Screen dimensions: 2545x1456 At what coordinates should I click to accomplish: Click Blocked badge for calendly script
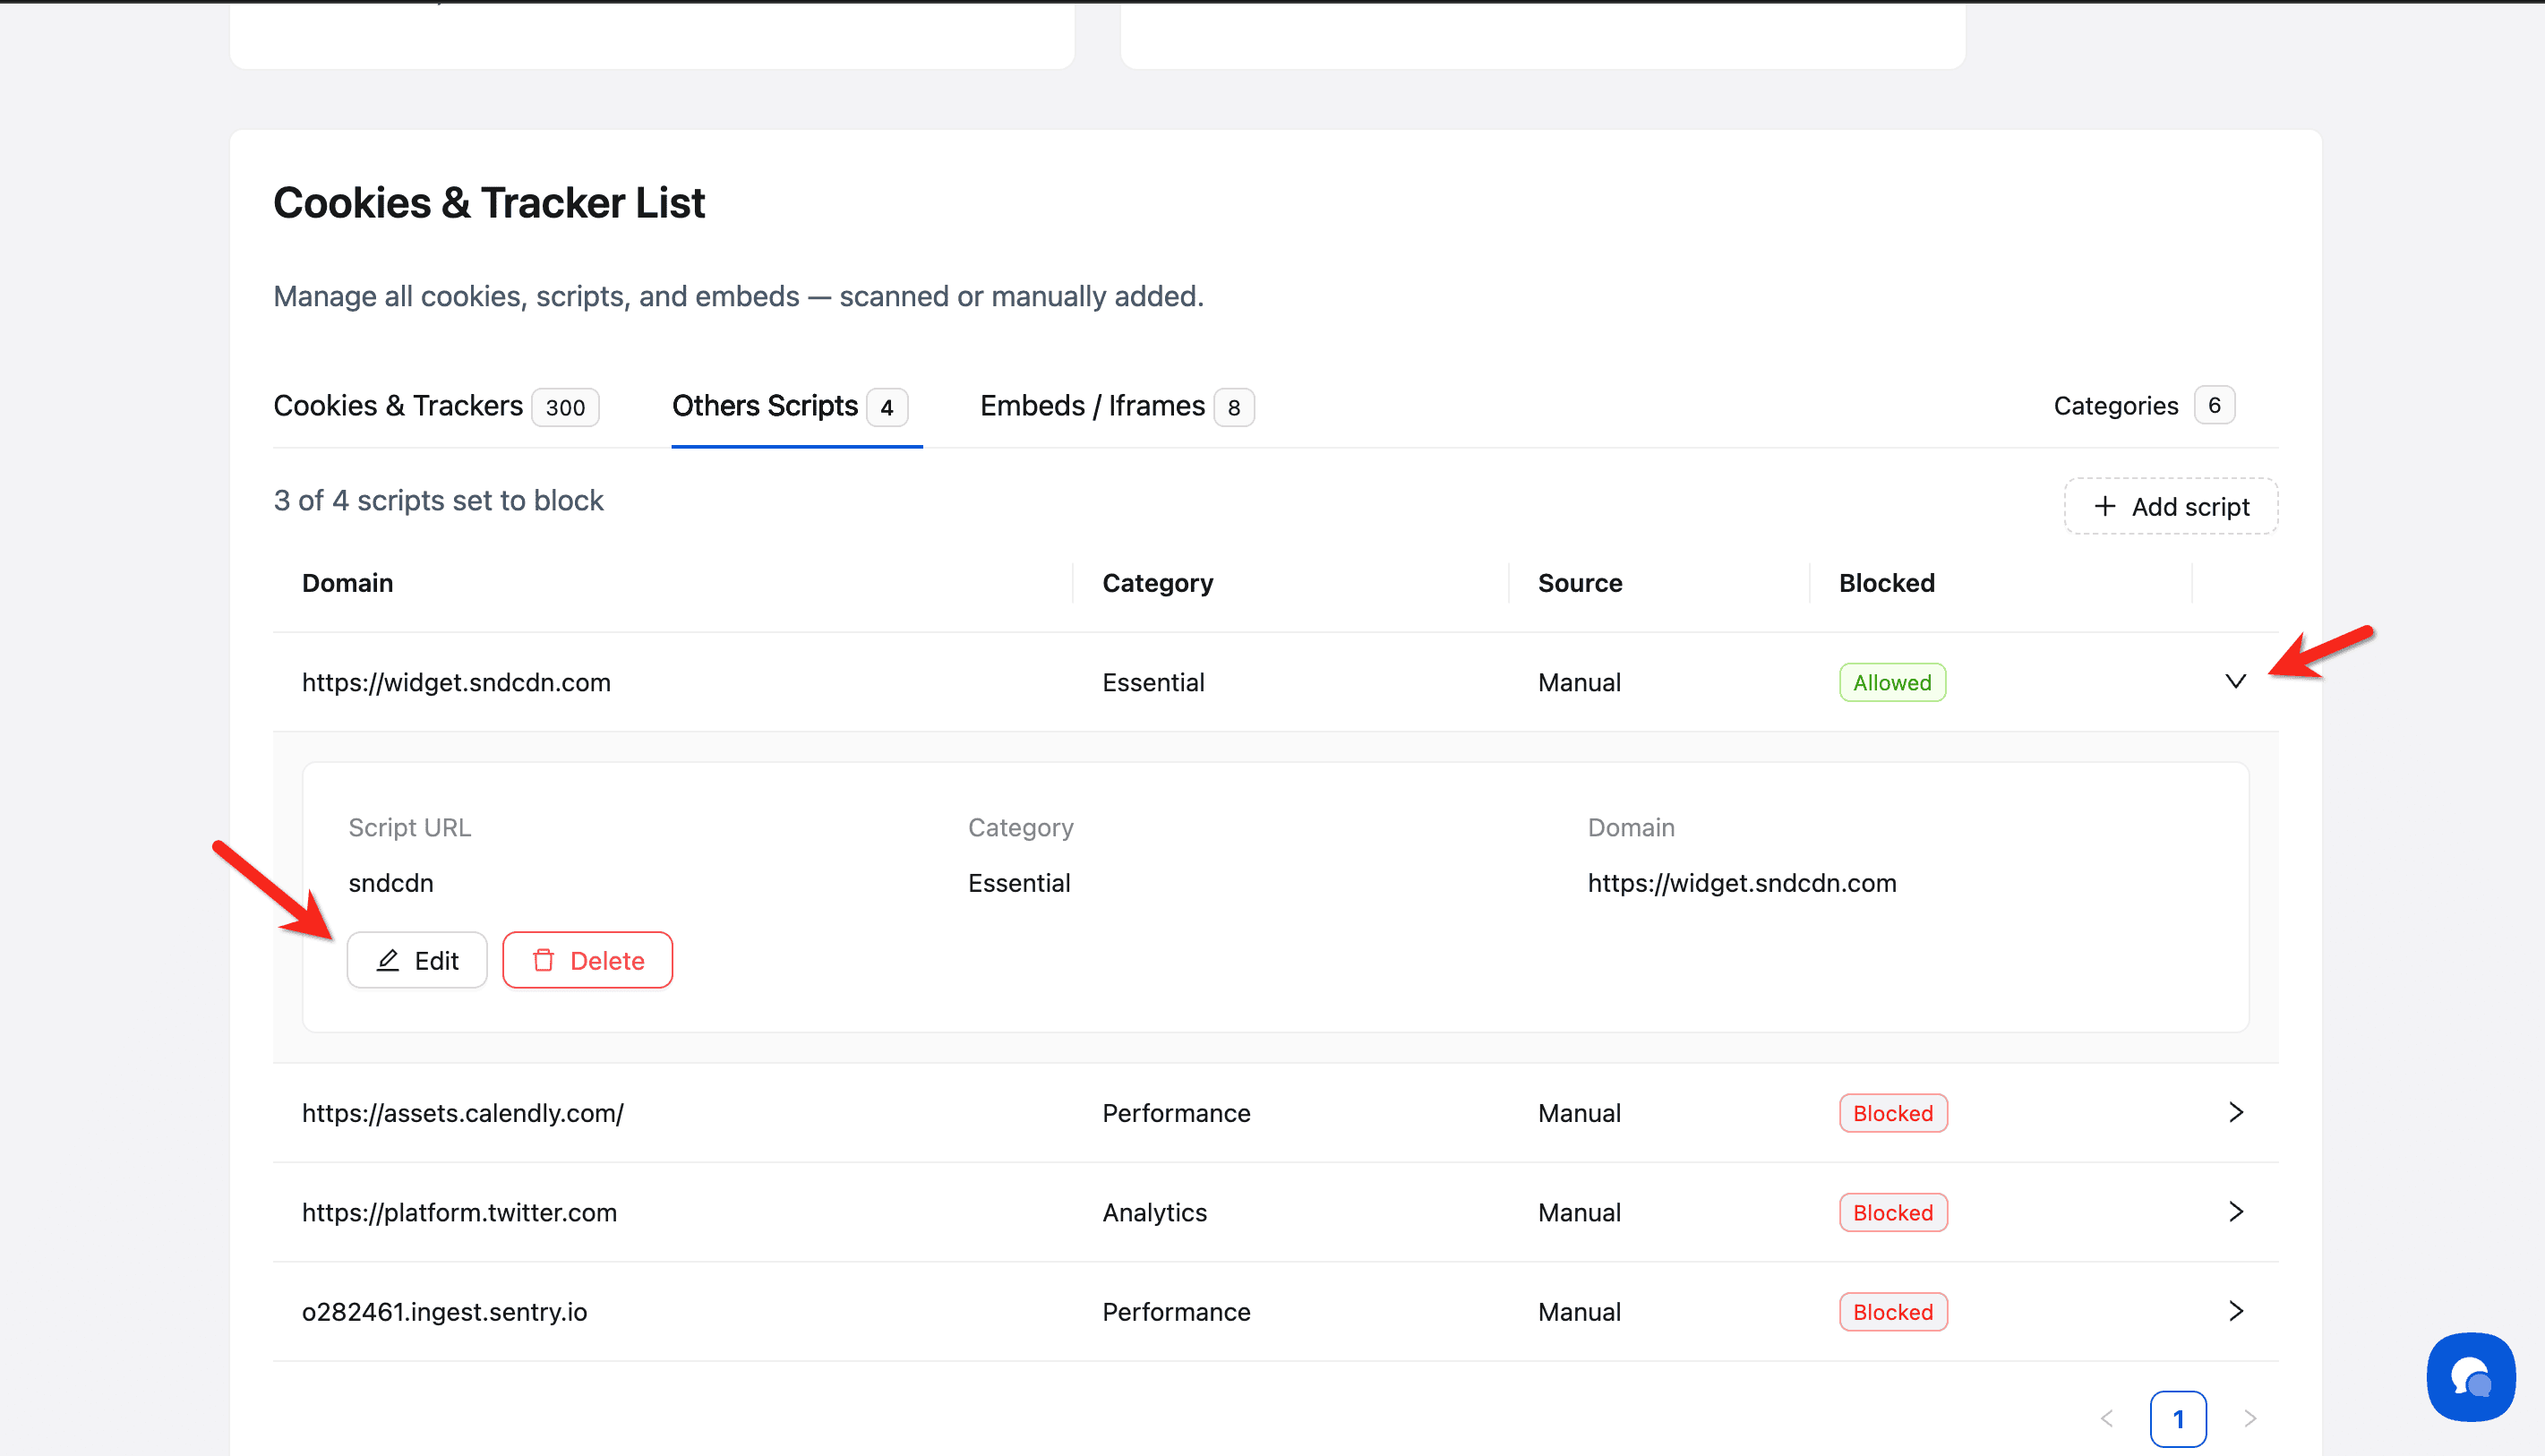pos(1892,1113)
